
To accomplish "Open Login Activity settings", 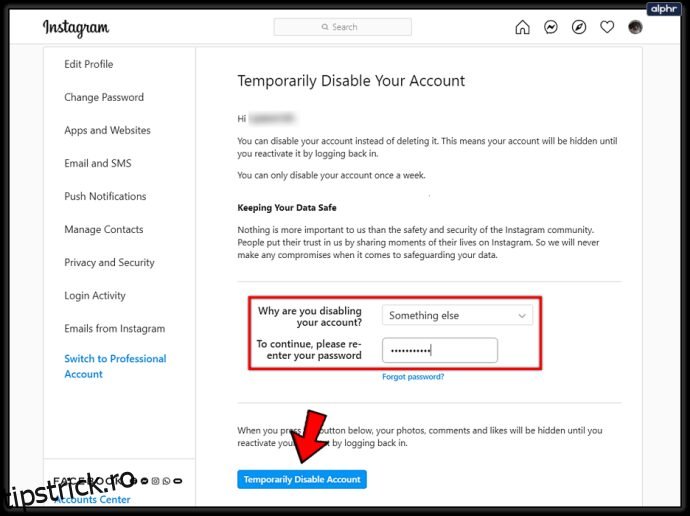I will click(x=95, y=296).
